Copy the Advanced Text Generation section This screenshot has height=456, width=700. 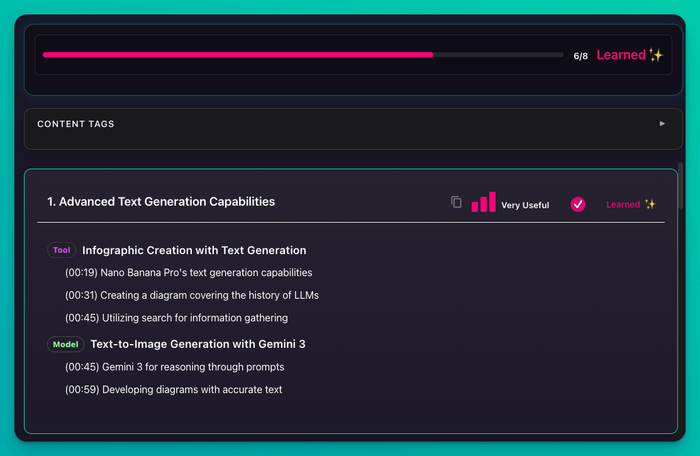[x=456, y=203]
